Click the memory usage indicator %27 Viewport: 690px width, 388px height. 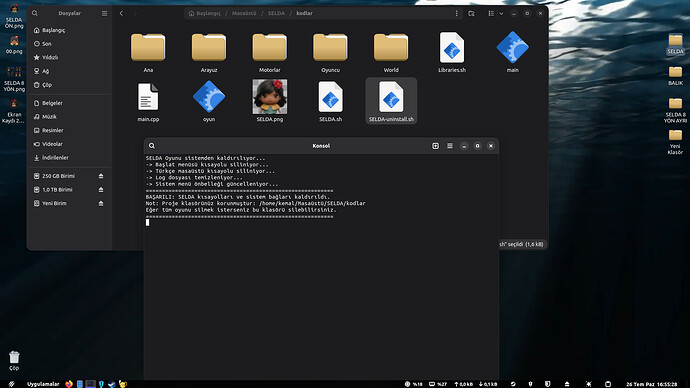click(438, 384)
